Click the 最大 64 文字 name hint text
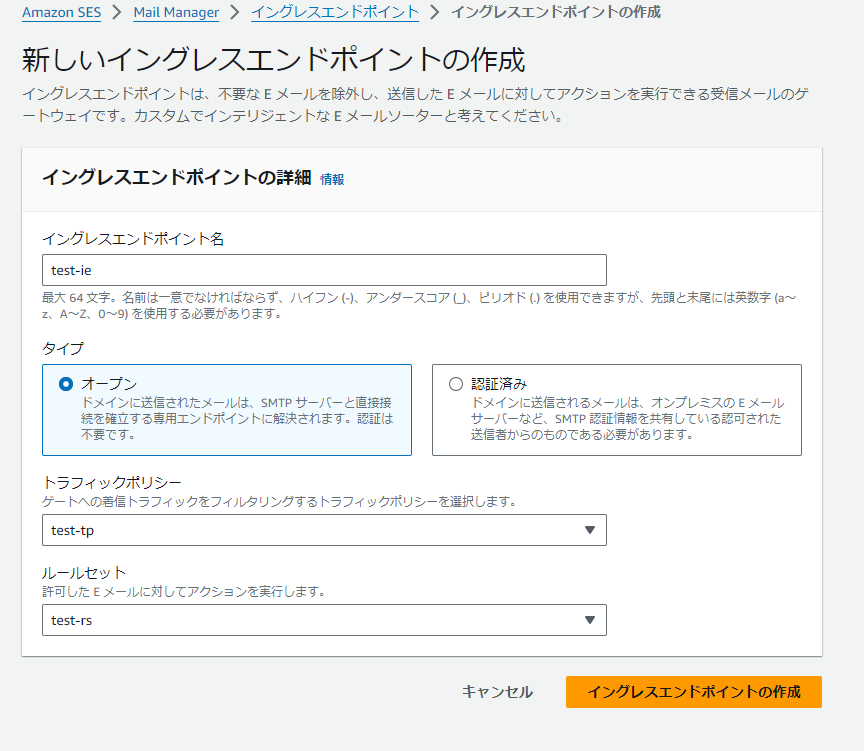The width and height of the screenshot is (864, 751). [419, 306]
